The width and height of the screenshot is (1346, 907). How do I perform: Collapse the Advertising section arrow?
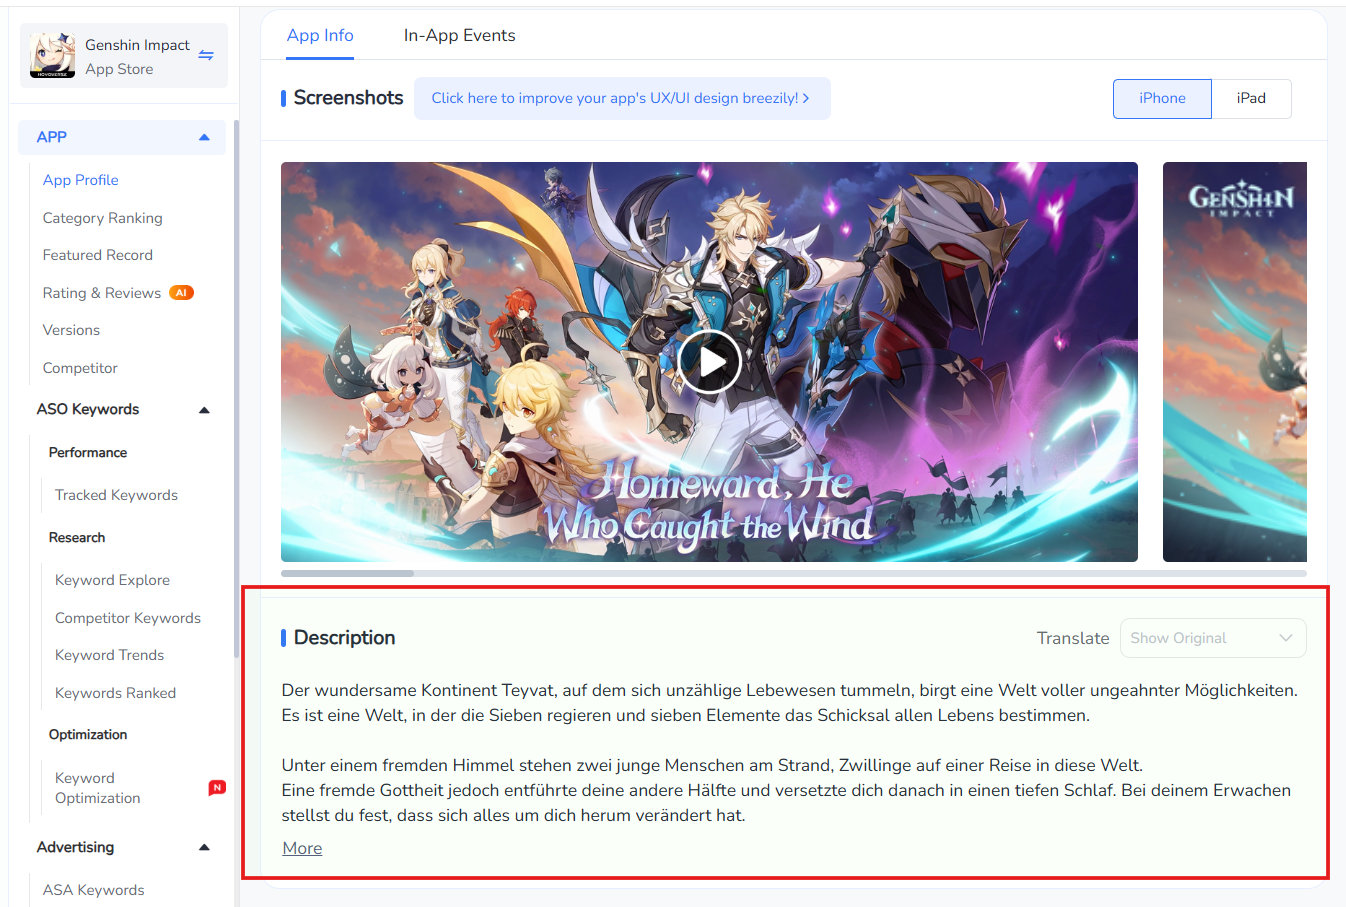[204, 848]
